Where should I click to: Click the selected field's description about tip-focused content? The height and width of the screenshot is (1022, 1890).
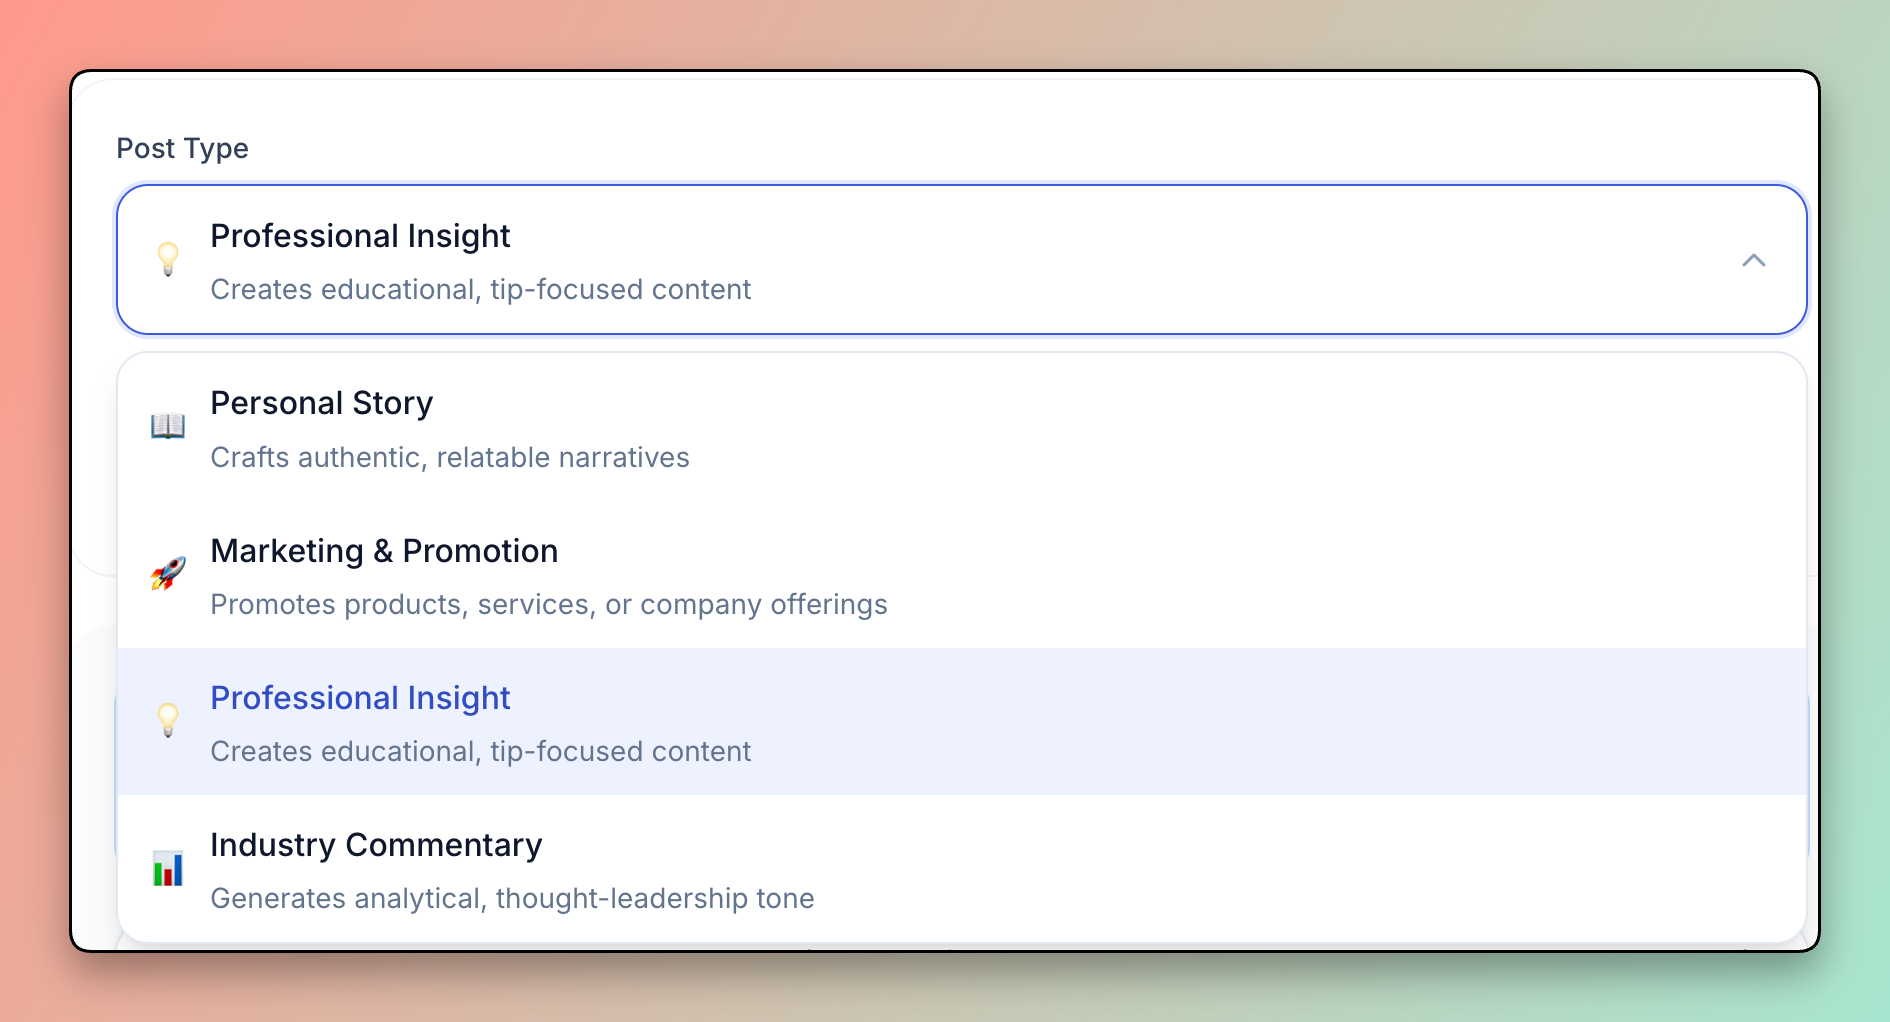coord(480,290)
